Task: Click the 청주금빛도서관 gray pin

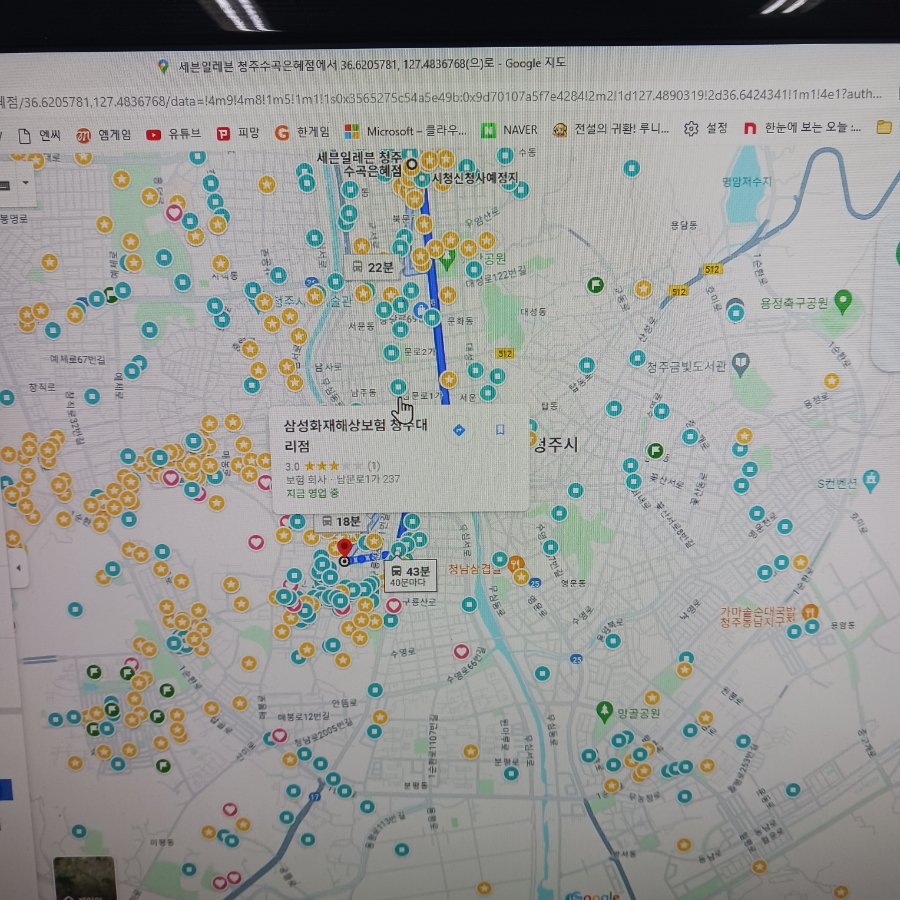Action: click(x=741, y=364)
